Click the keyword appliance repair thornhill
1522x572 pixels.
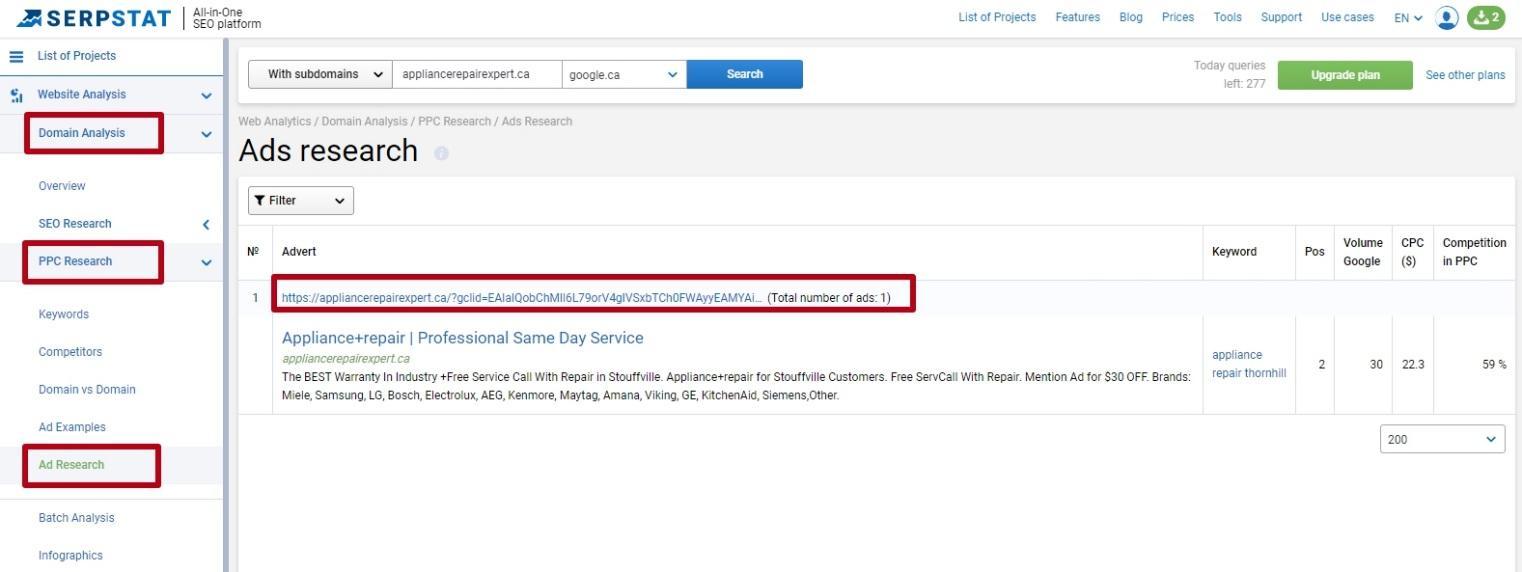click(1249, 365)
